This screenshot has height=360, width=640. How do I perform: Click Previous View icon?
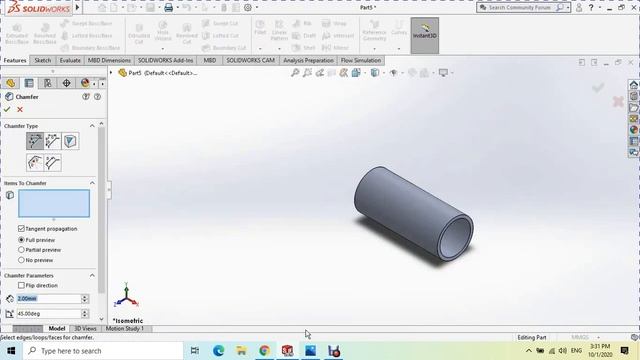tap(320, 73)
